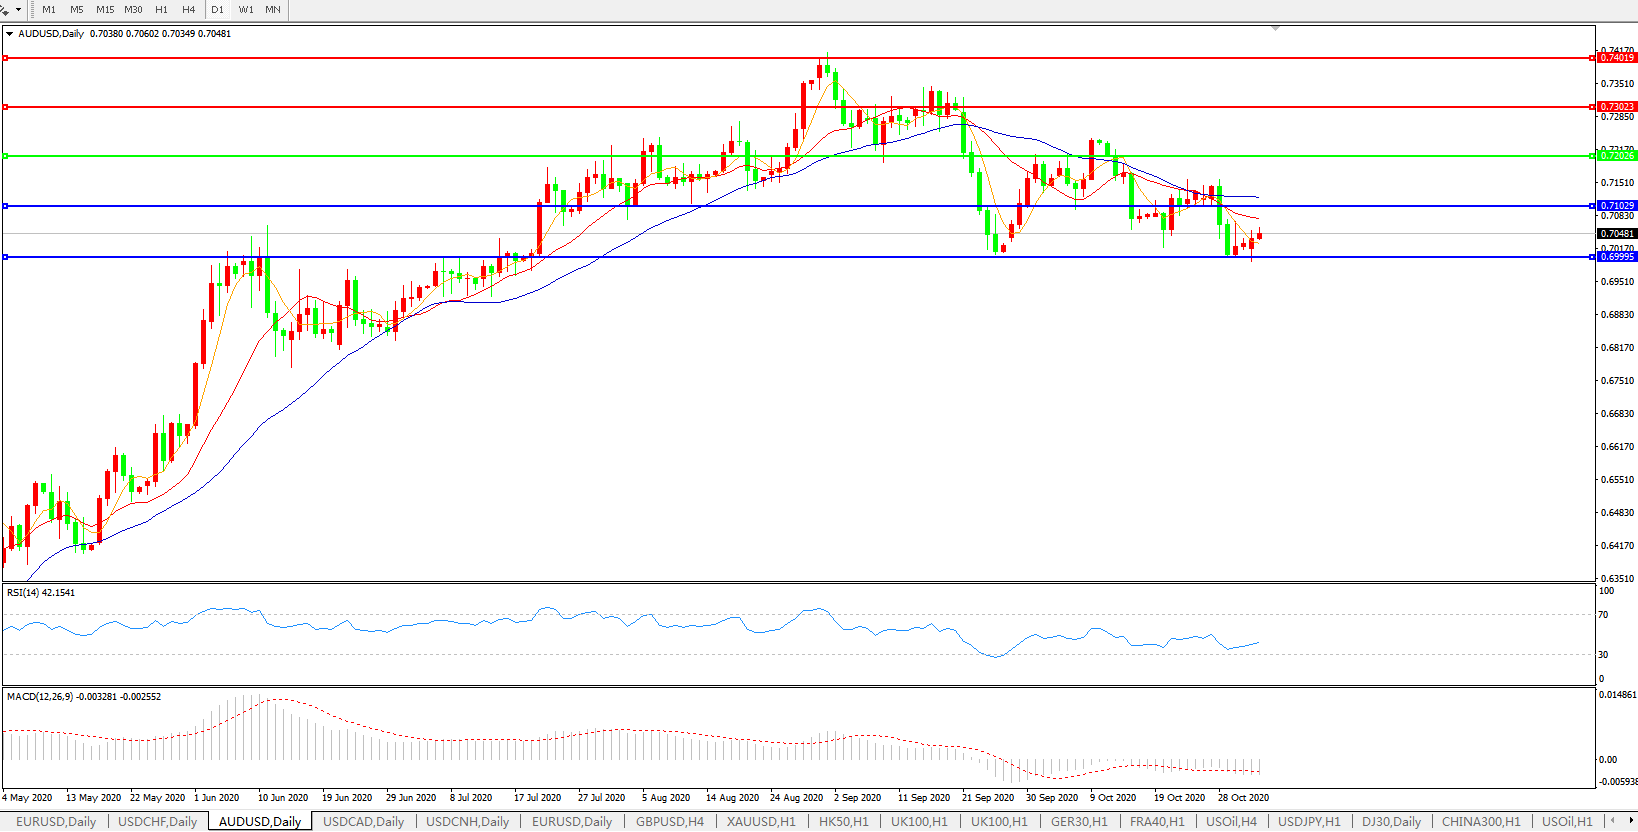
Task: Go to the CHINA300,H1 chart tab
Action: (x=1480, y=821)
